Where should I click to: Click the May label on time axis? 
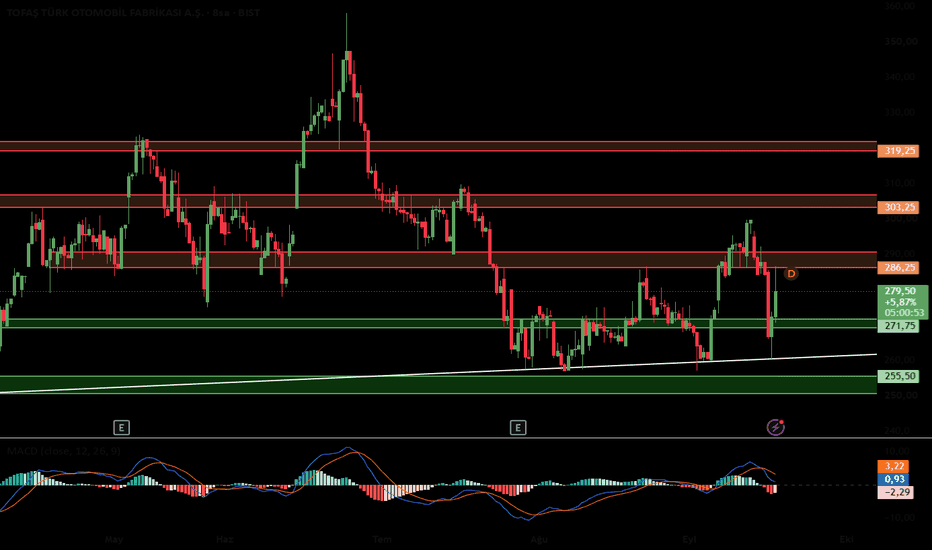114,539
